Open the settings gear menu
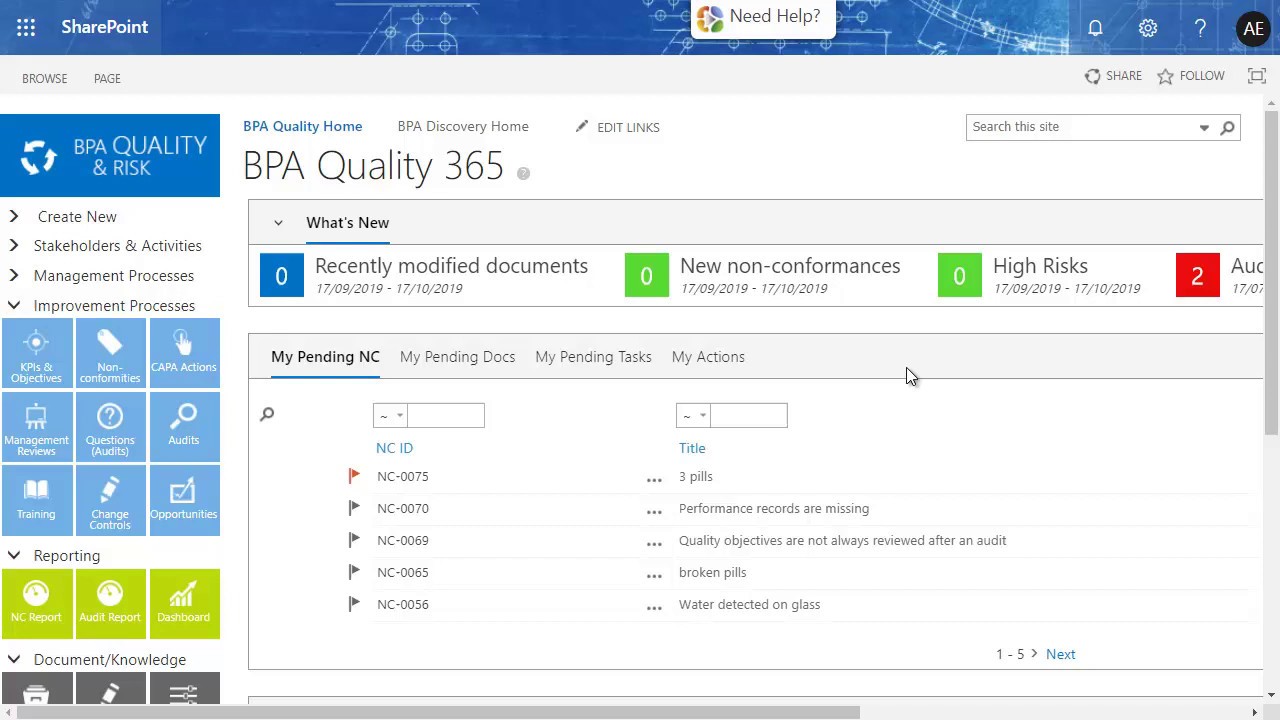The height and width of the screenshot is (720, 1280). 1148,28
